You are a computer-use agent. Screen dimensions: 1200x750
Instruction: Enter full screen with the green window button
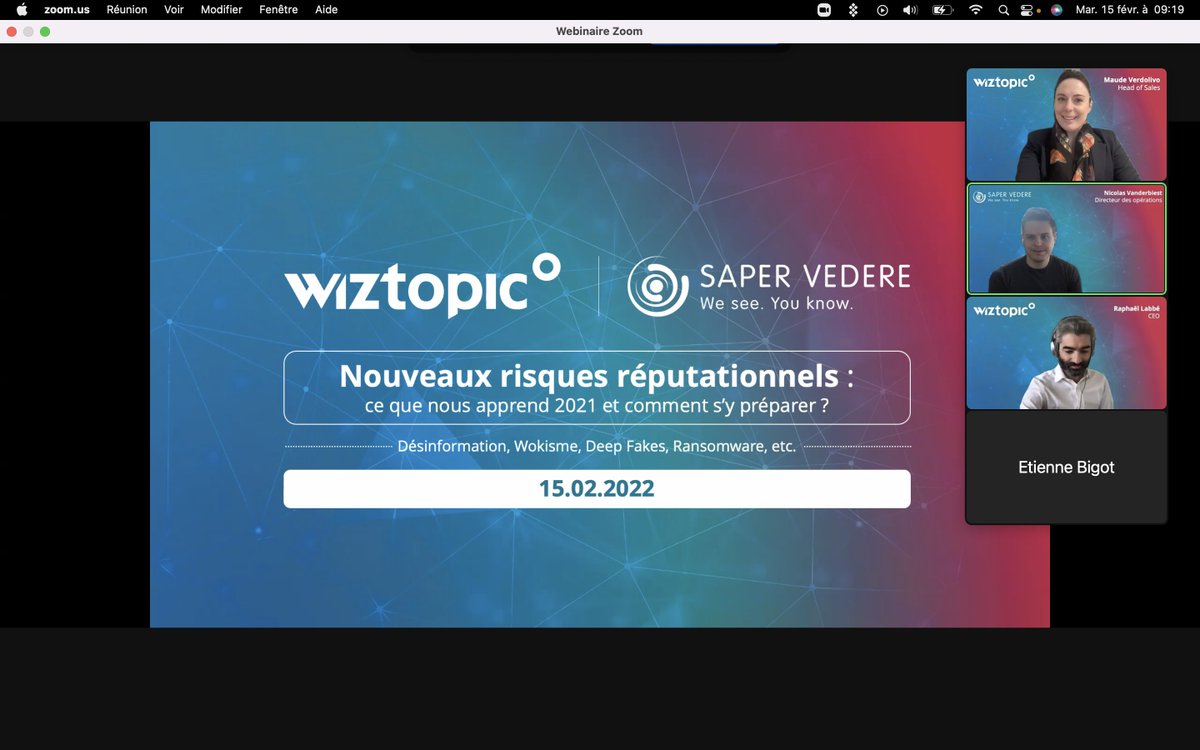click(45, 31)
